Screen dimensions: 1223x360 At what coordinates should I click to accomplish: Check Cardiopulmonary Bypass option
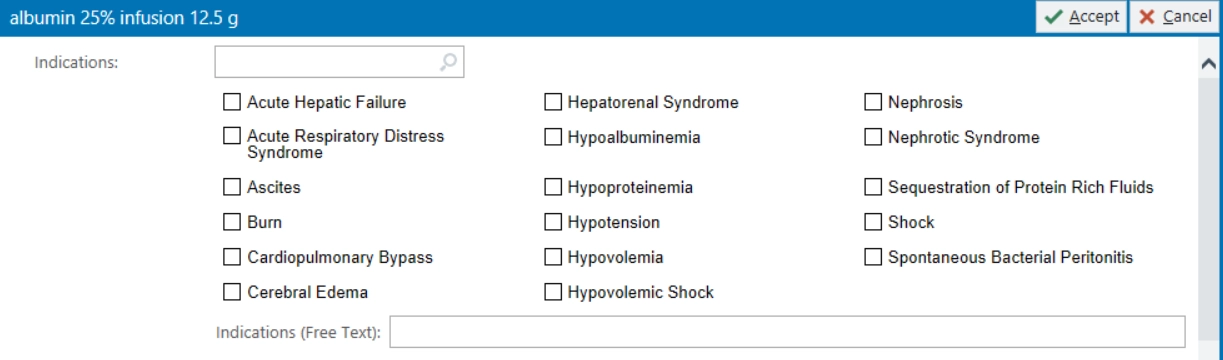point(231,257)
